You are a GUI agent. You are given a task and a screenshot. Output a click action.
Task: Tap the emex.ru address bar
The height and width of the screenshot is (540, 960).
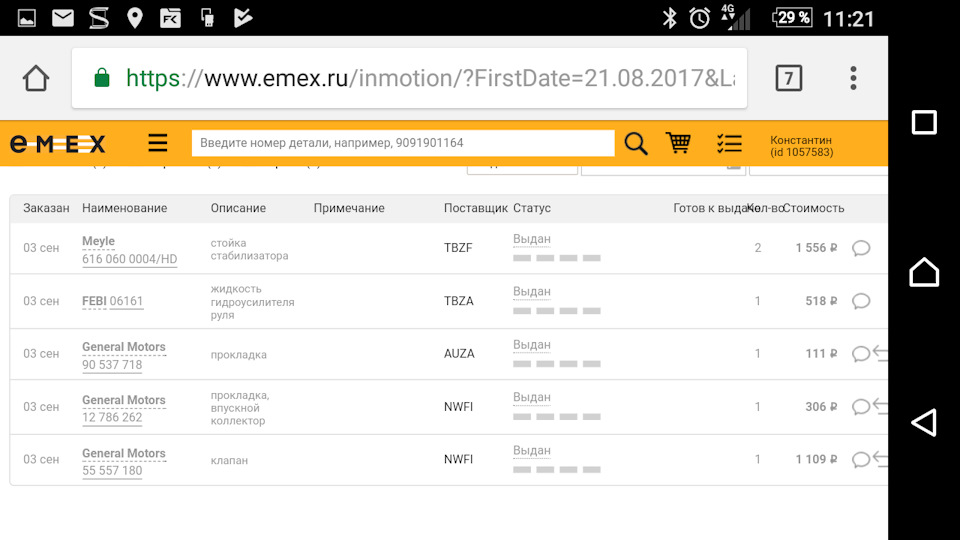(x=409, y=78)
